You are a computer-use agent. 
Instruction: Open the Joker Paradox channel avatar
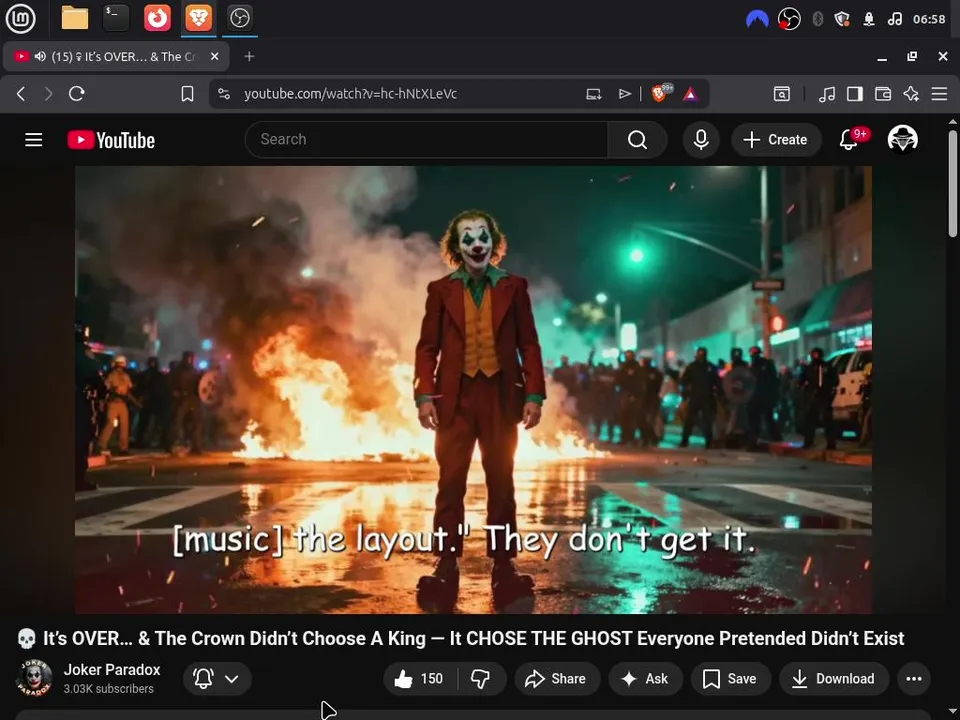coord(34,678)
